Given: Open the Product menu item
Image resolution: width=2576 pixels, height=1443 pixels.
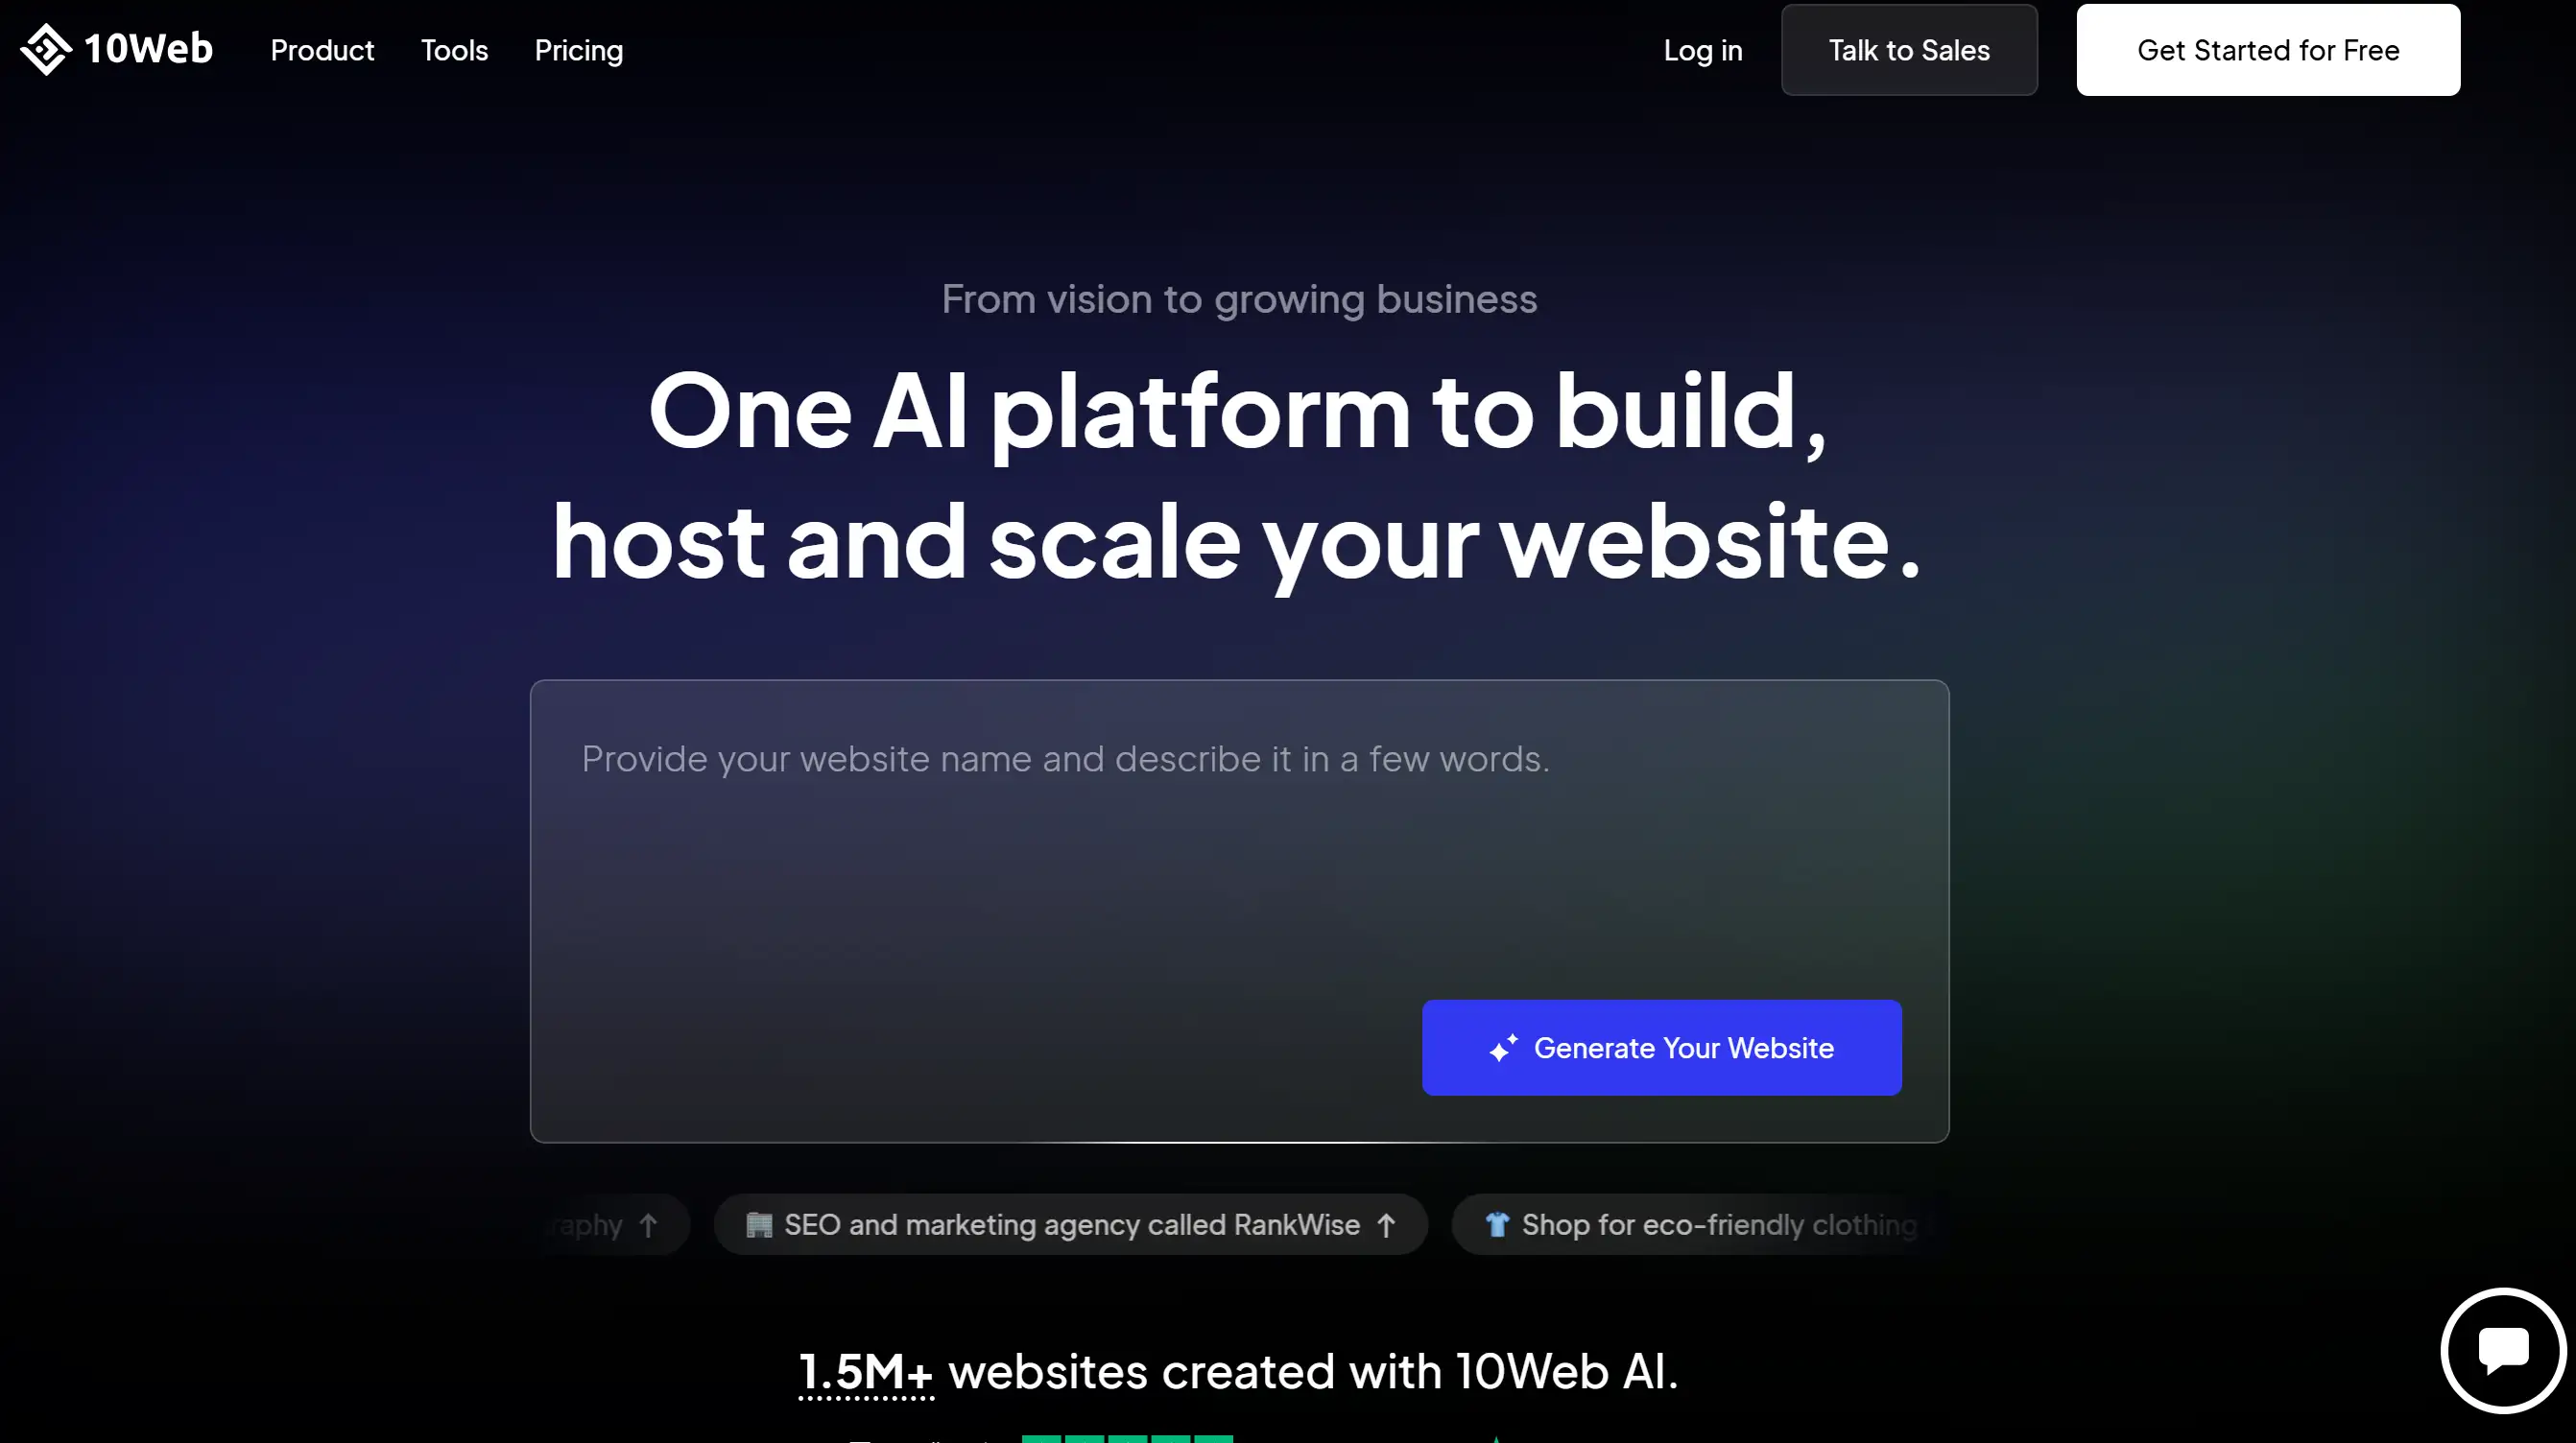Looking at the screenshot, I should click(x=322, y=50).
